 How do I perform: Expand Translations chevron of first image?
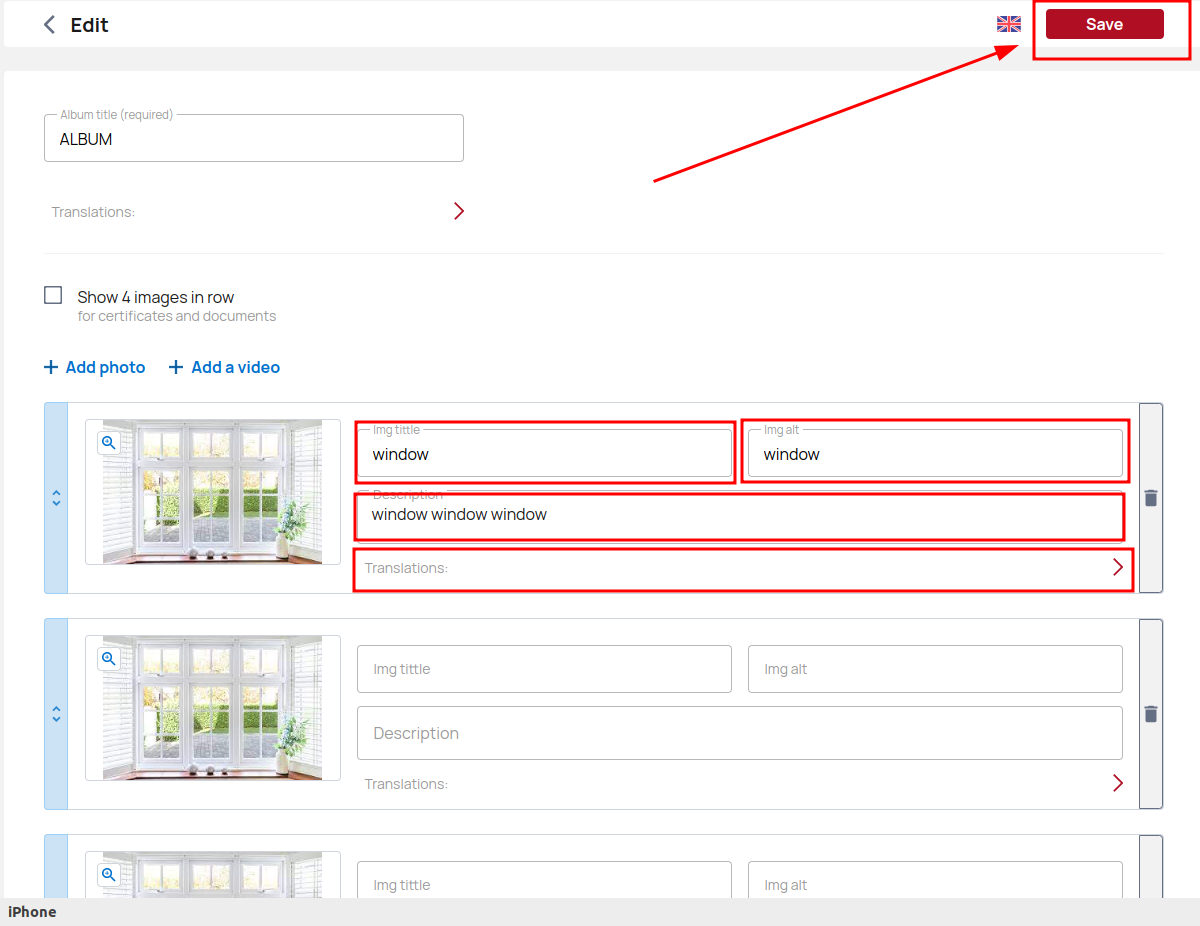click(1118, 568)
